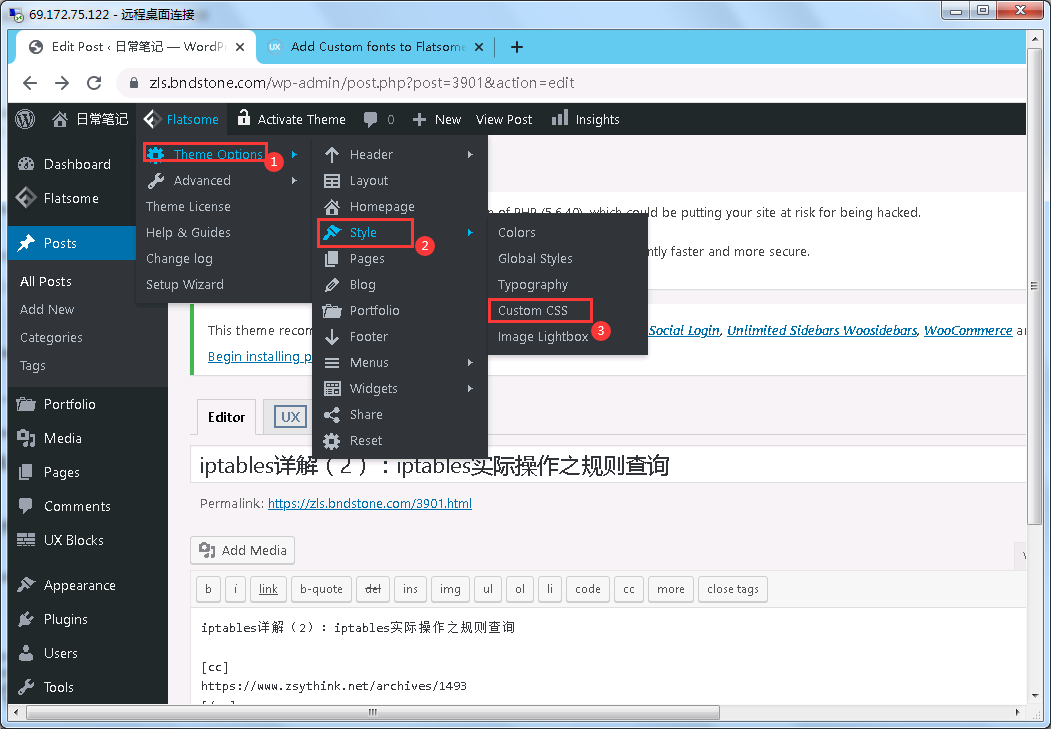Viewport: 1051px width, 729px height.
Task: Go back with the browser back arrow
Action: coord(30,83)
